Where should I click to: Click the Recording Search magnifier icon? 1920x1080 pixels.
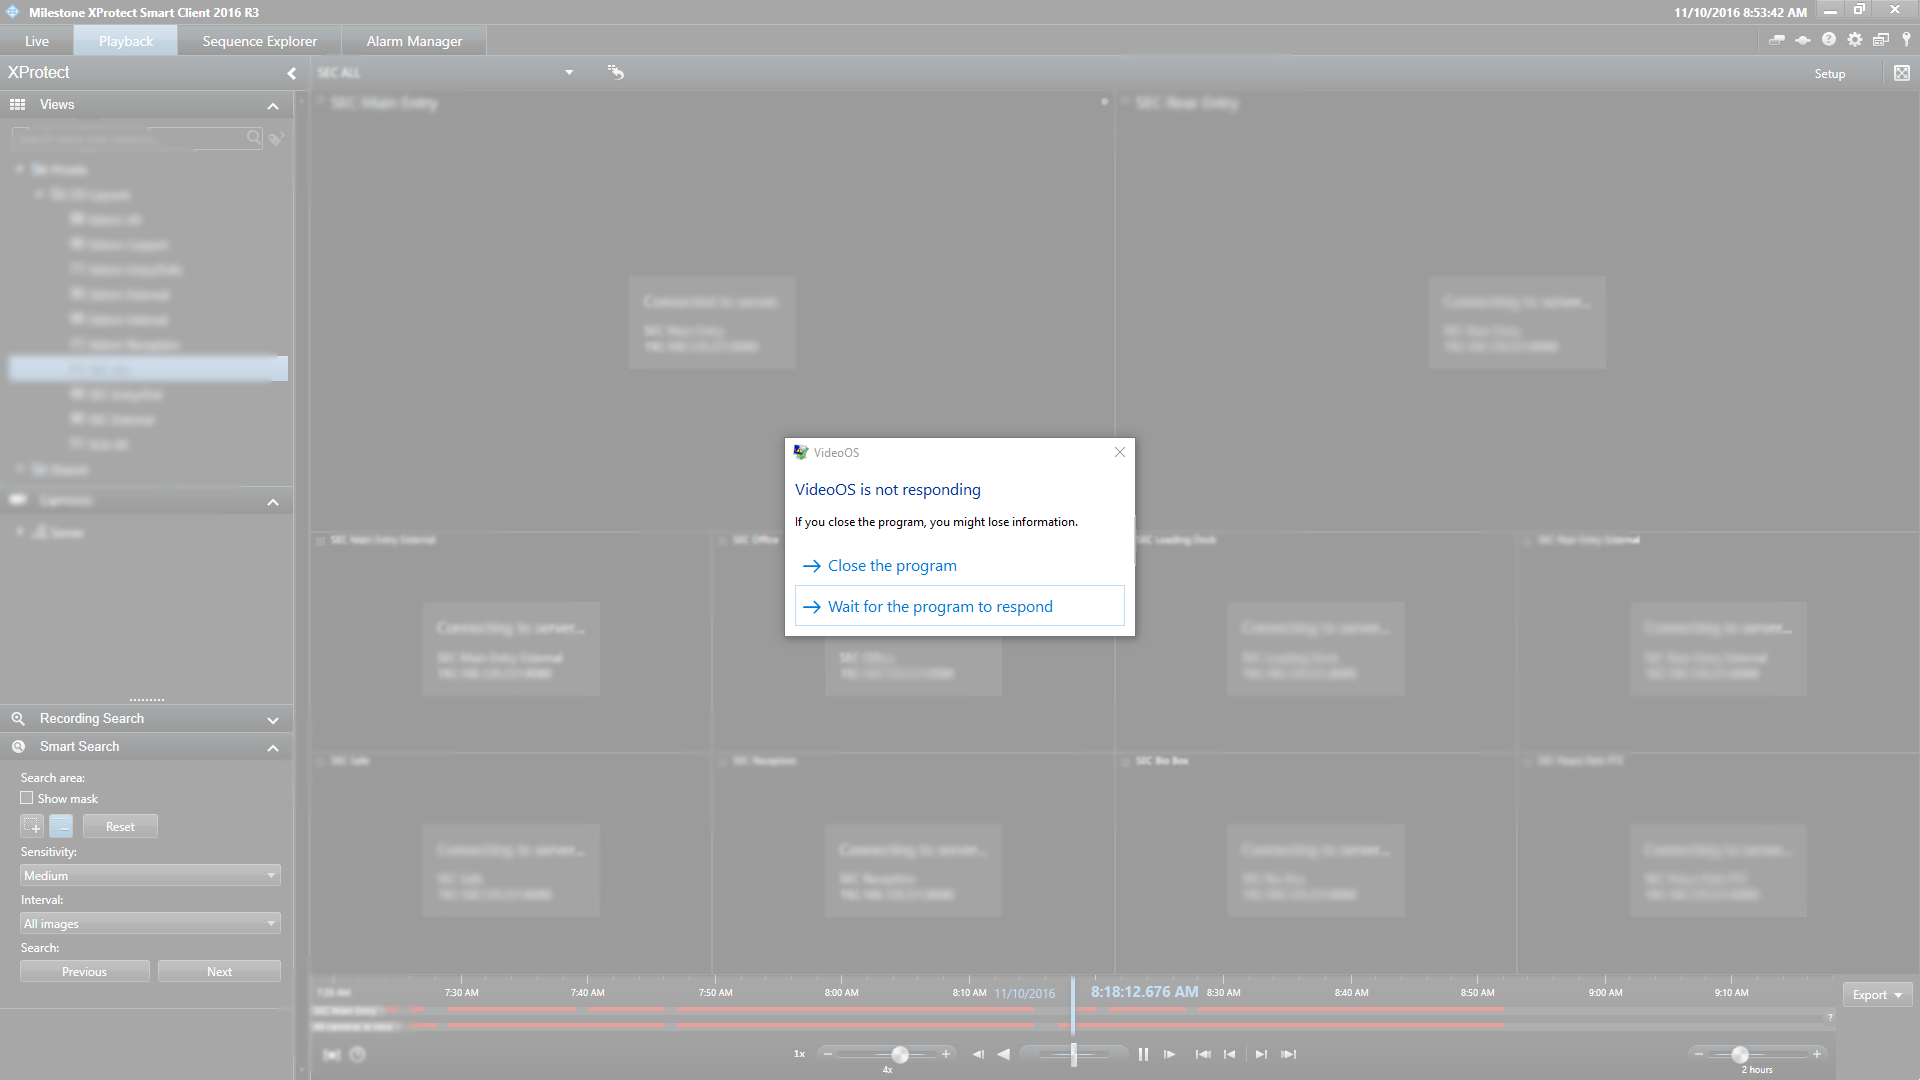coord(18,718)
